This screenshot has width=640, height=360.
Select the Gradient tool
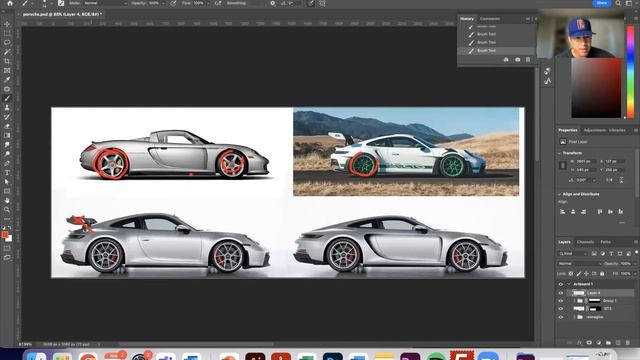[7, 136]
